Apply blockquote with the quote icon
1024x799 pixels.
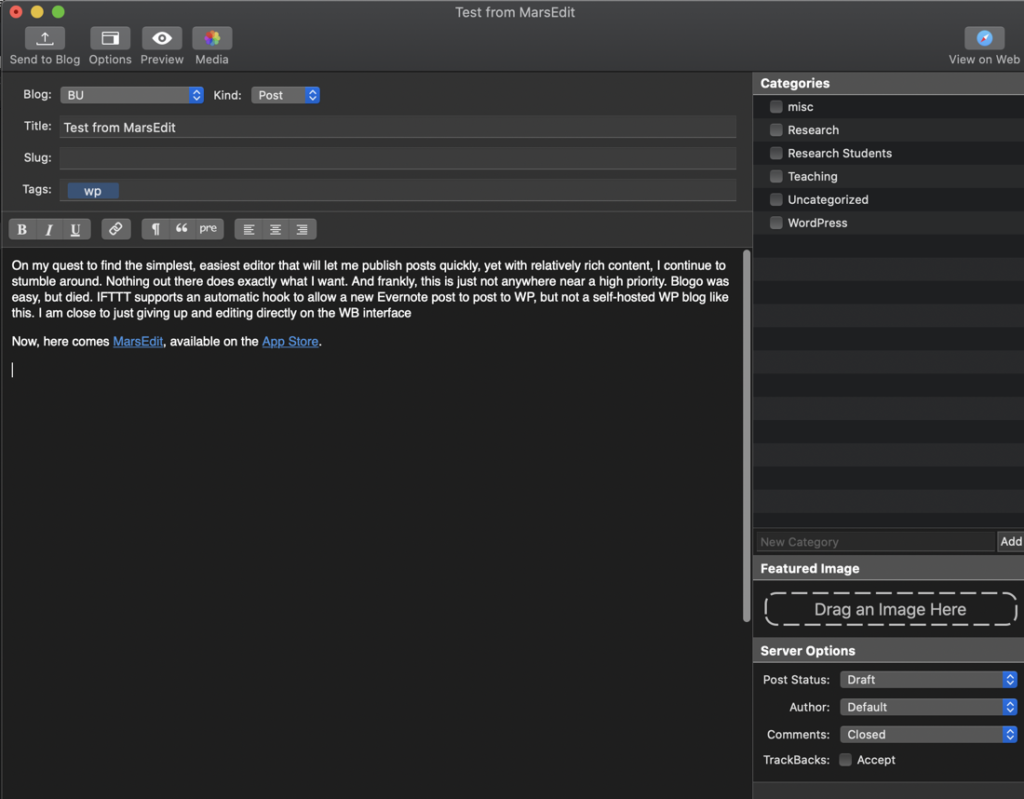click(x=182, y=229)
